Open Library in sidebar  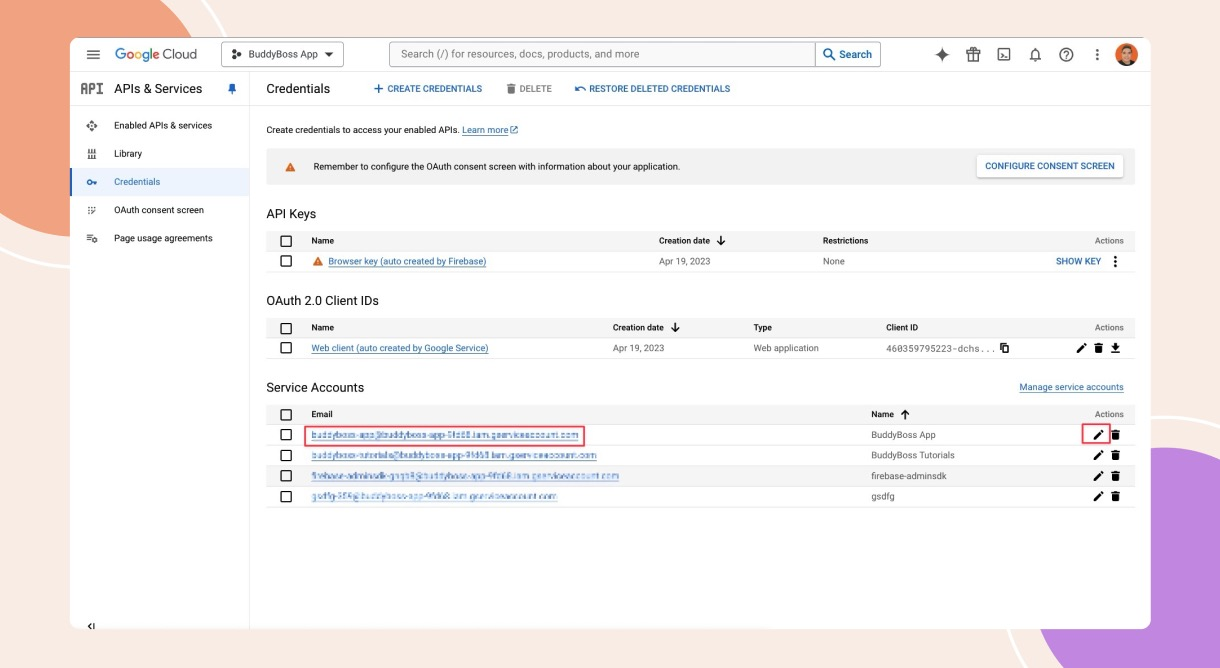pos(160,154)
